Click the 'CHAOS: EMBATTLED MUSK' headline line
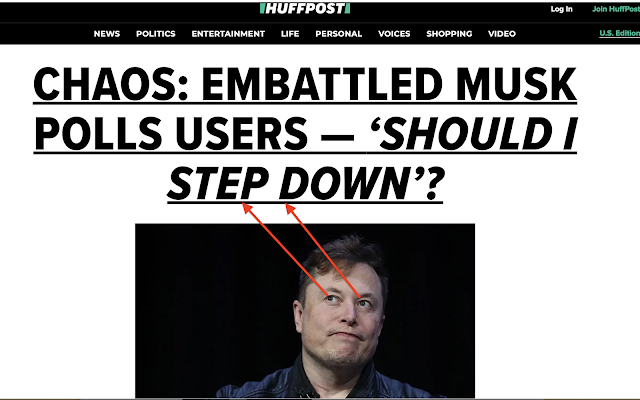The image size is (640, 400). point(305,84)
